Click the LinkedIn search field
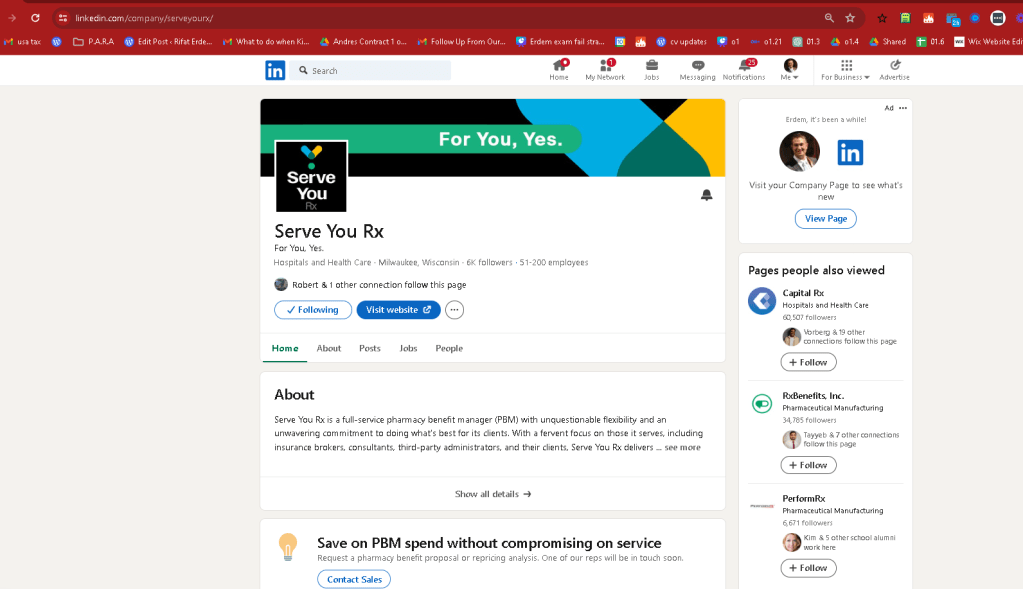 (371, 70)
